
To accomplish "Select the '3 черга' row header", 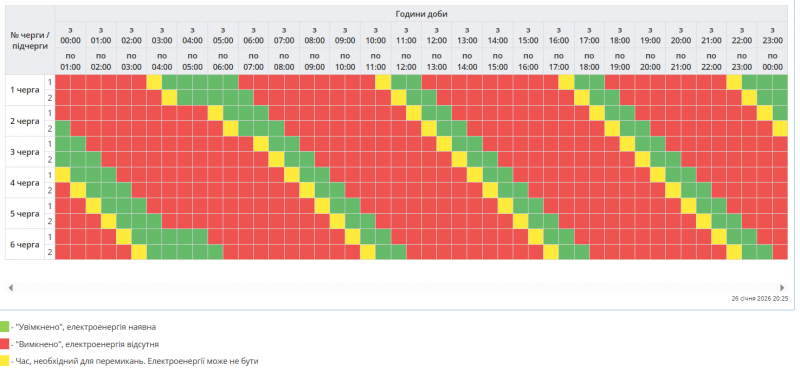I will 25,152.
